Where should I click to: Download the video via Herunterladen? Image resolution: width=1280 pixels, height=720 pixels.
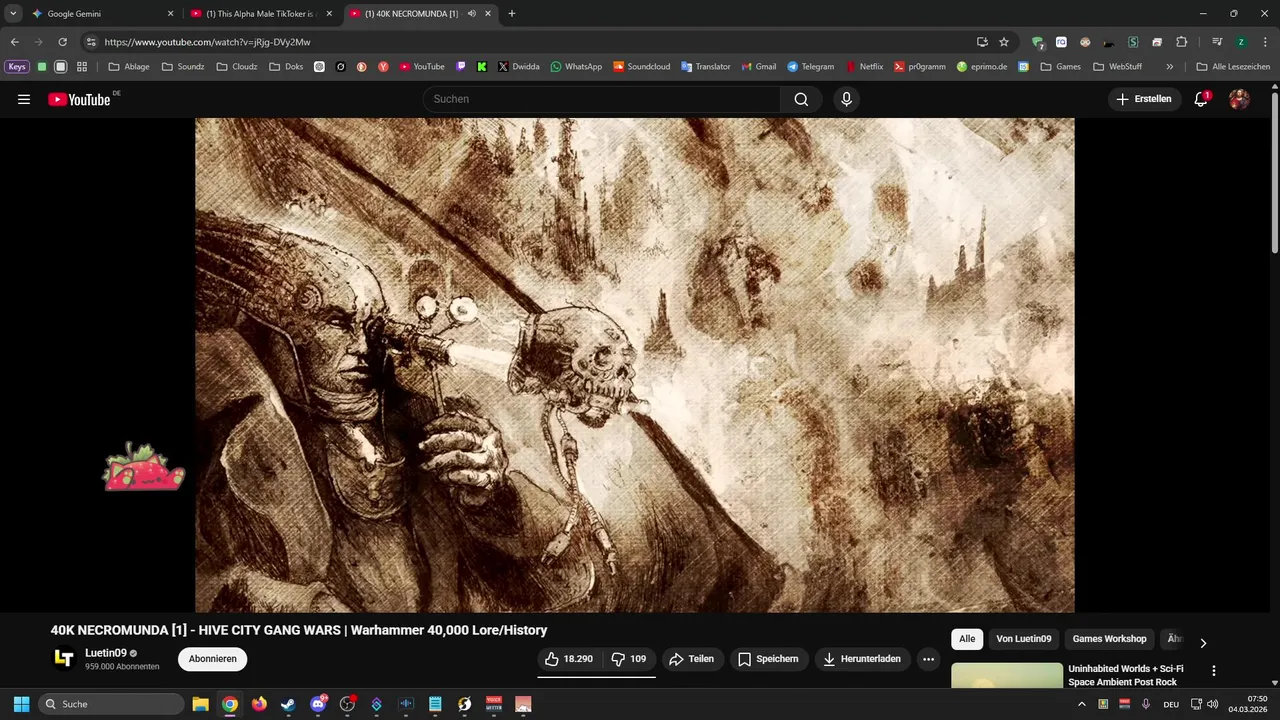coord(862,659)
